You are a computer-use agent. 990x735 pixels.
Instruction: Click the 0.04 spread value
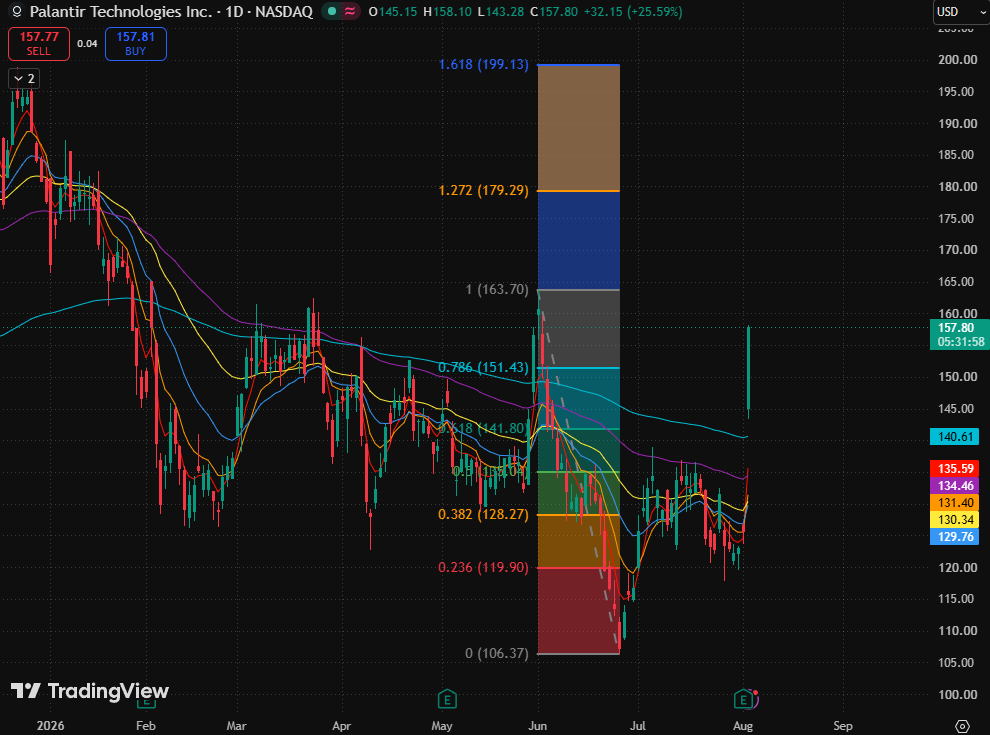(x=87, y=44)
